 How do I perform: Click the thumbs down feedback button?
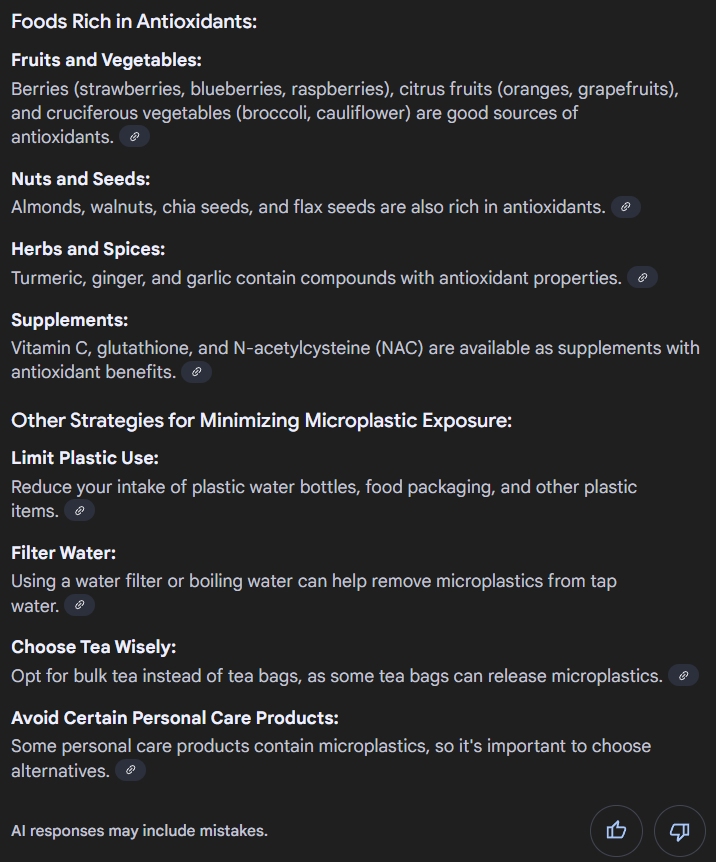(680, 830)
